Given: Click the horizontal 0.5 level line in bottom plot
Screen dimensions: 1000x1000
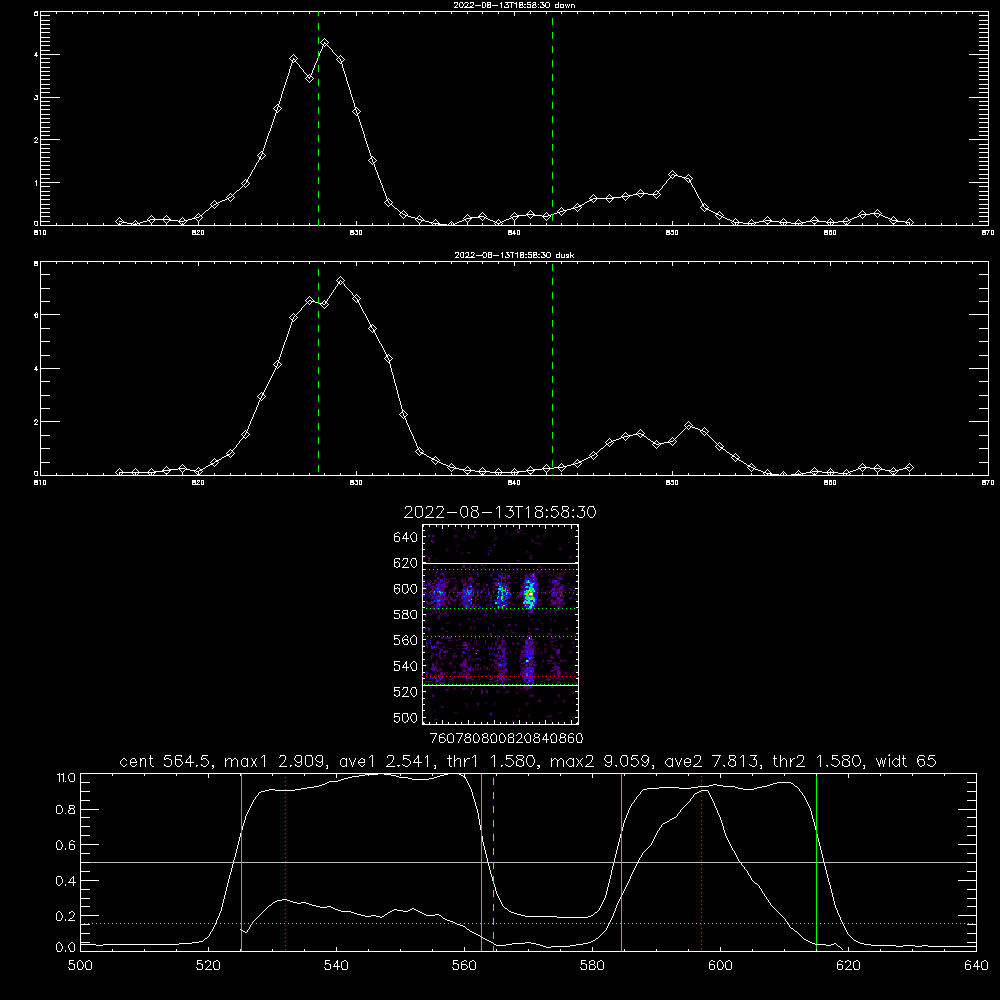Looking at the screenshot, I should pyautogui.click(x=528, y=862).
